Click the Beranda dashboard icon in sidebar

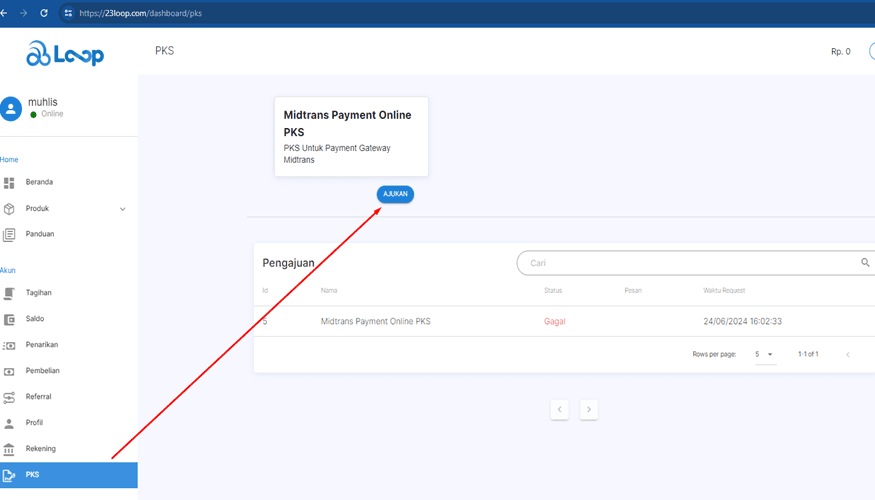pyautogui.click(x=9, y=183)
